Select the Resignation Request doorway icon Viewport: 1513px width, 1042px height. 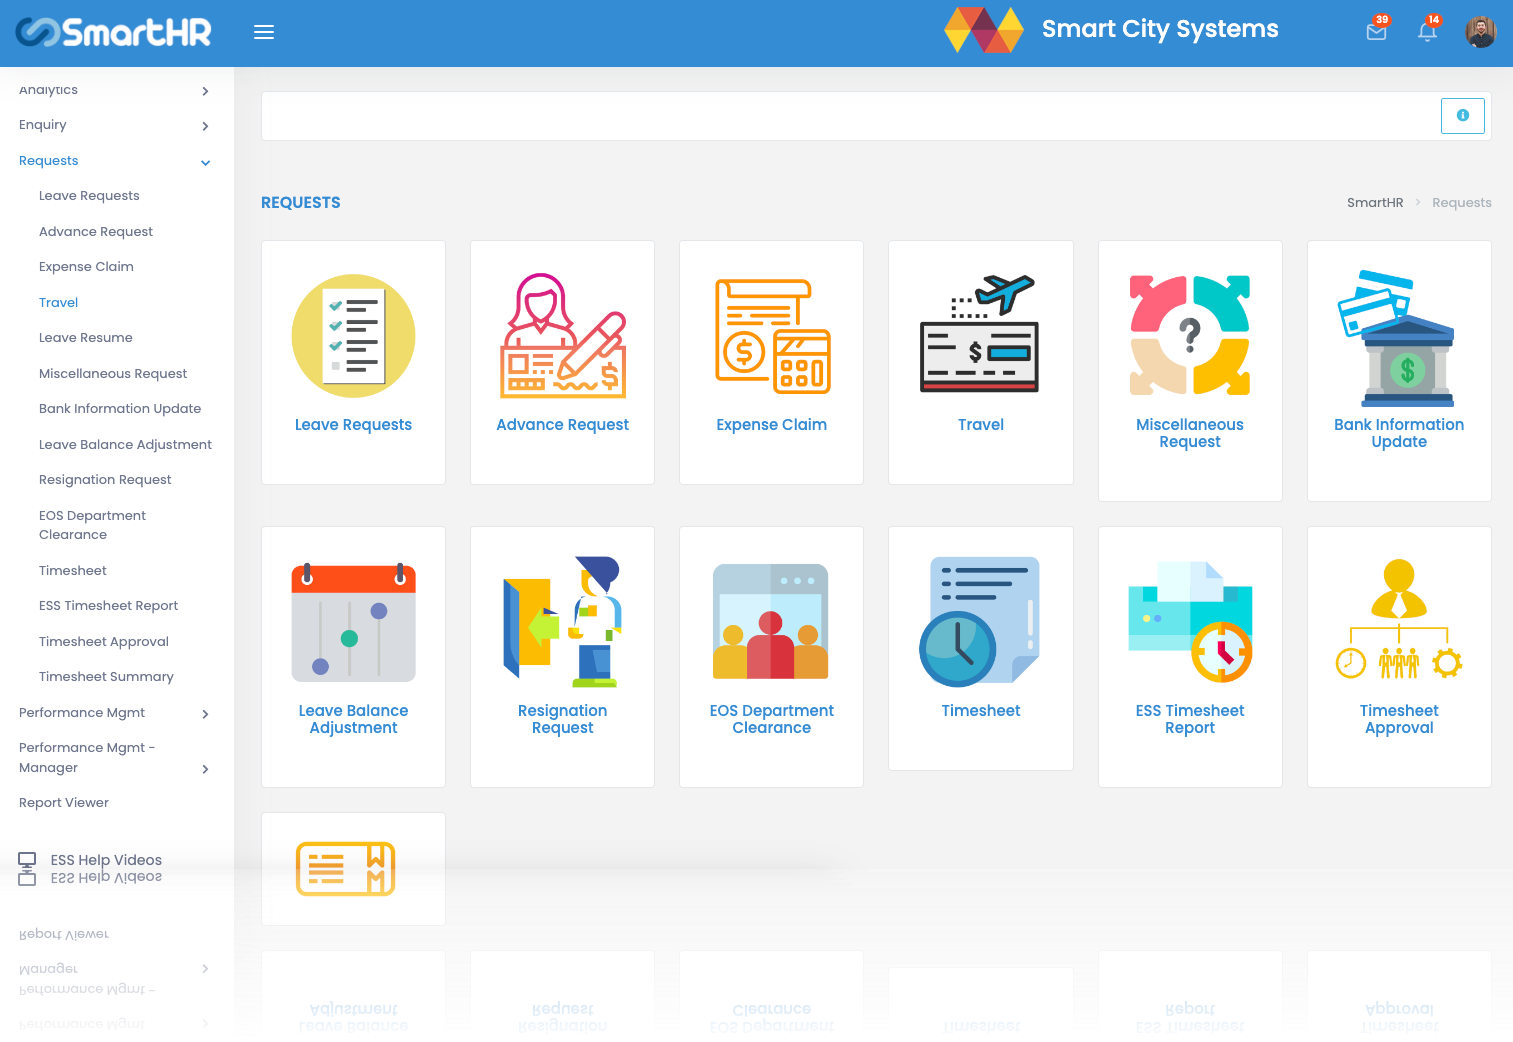click(x=562, y=621)
